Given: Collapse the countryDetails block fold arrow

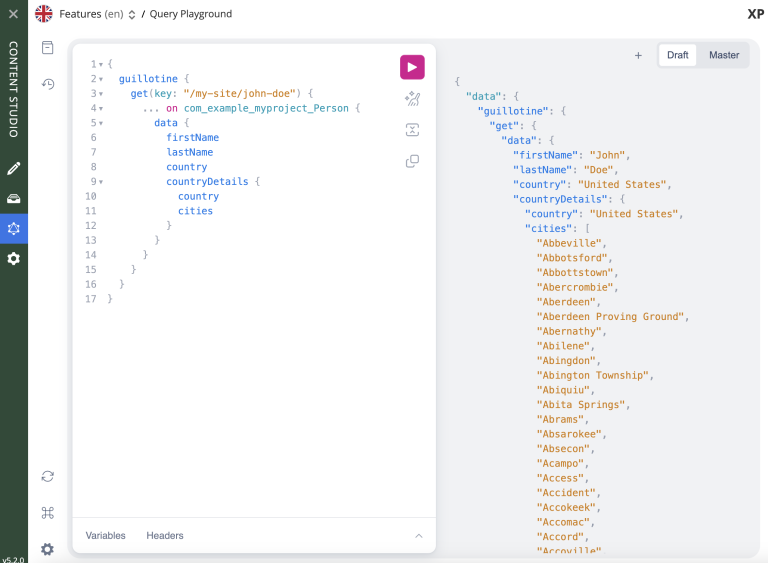Looking at the screenshot, I should [x=102, y=182].
